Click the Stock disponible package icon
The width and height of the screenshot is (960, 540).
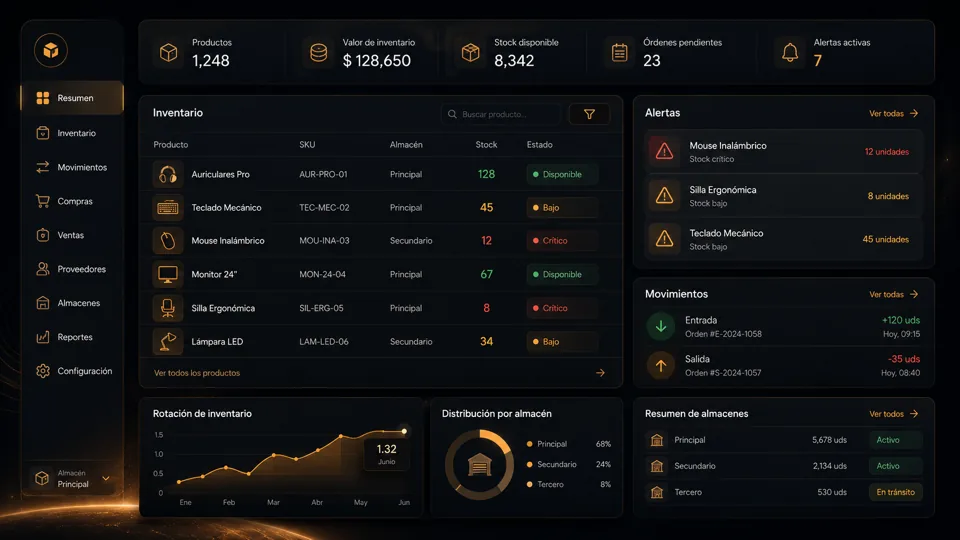pos(470,53)
